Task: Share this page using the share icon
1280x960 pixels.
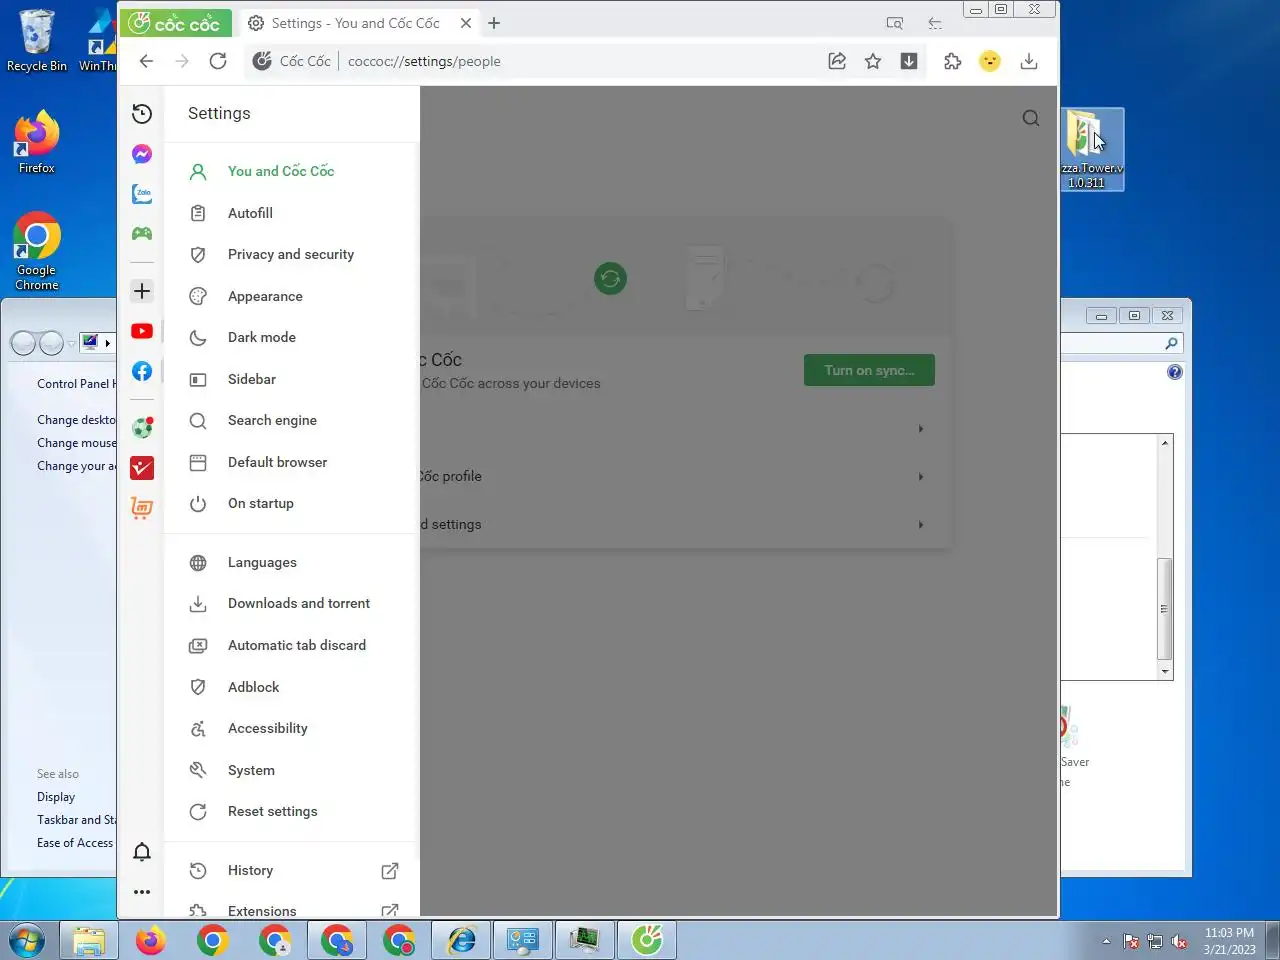Action: [x=837, y=61]
